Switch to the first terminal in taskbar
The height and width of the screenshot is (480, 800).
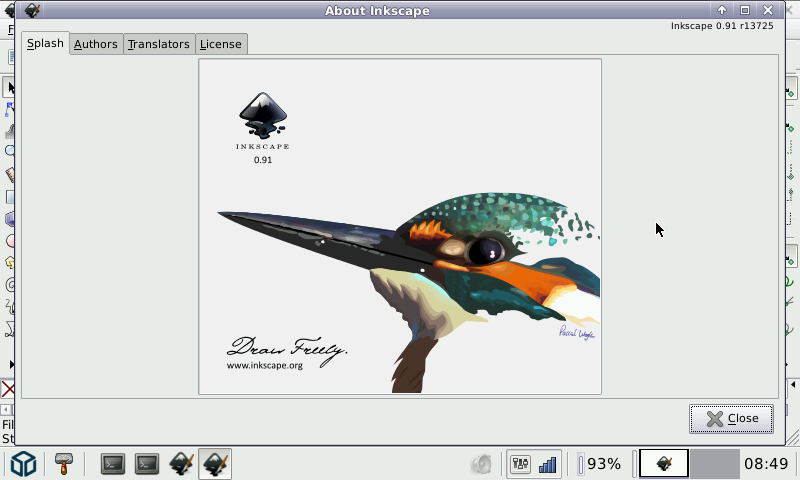[x=113, y=464]
